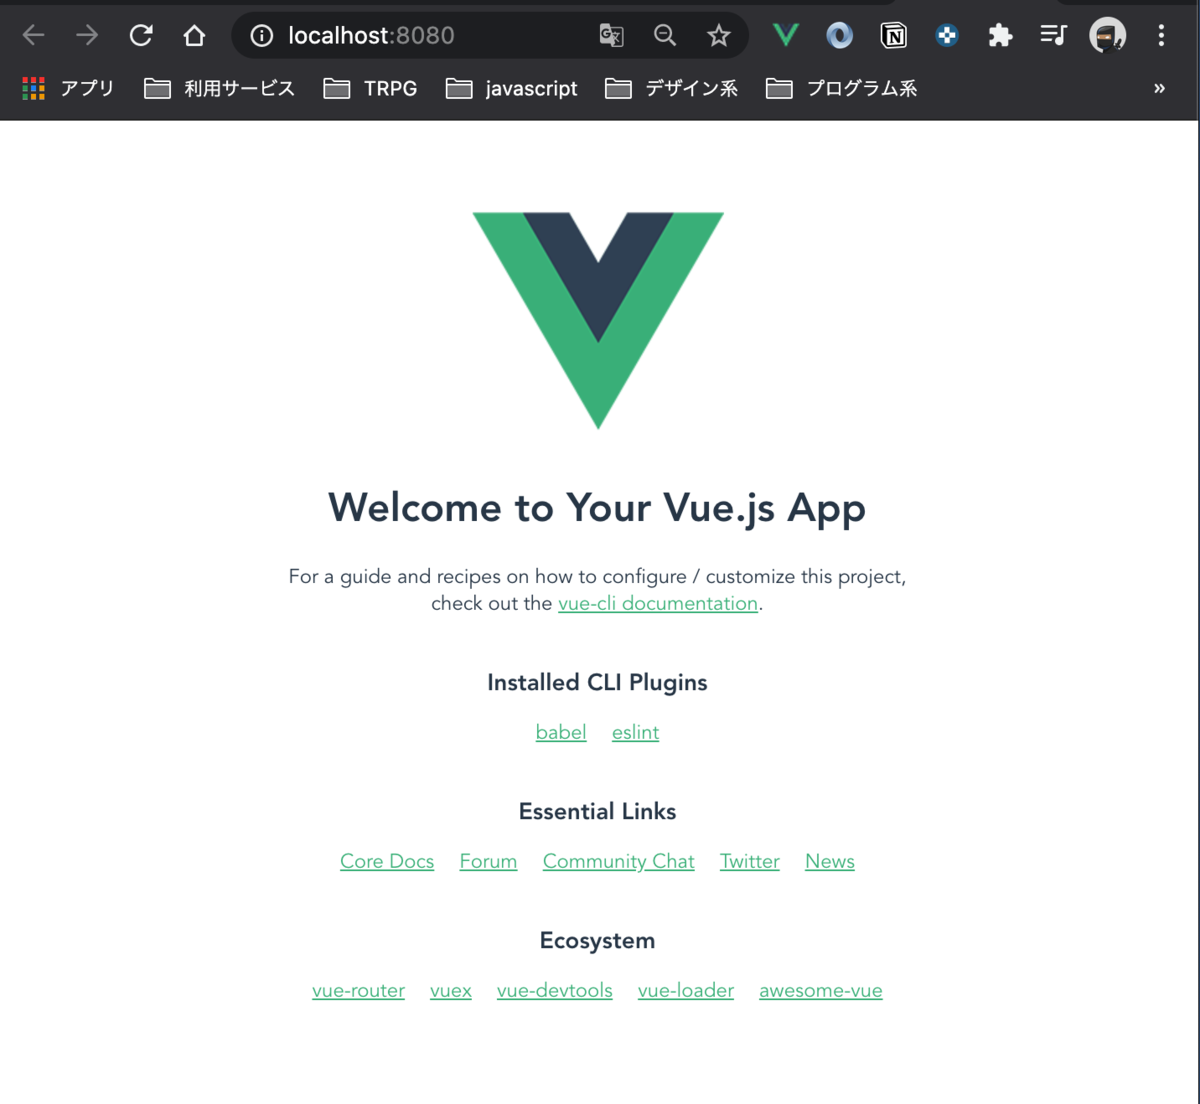This screenshot has width=1200, height=1104.
Task: Open the 利用サービス bookmark folder
Action: coord(219,89)
